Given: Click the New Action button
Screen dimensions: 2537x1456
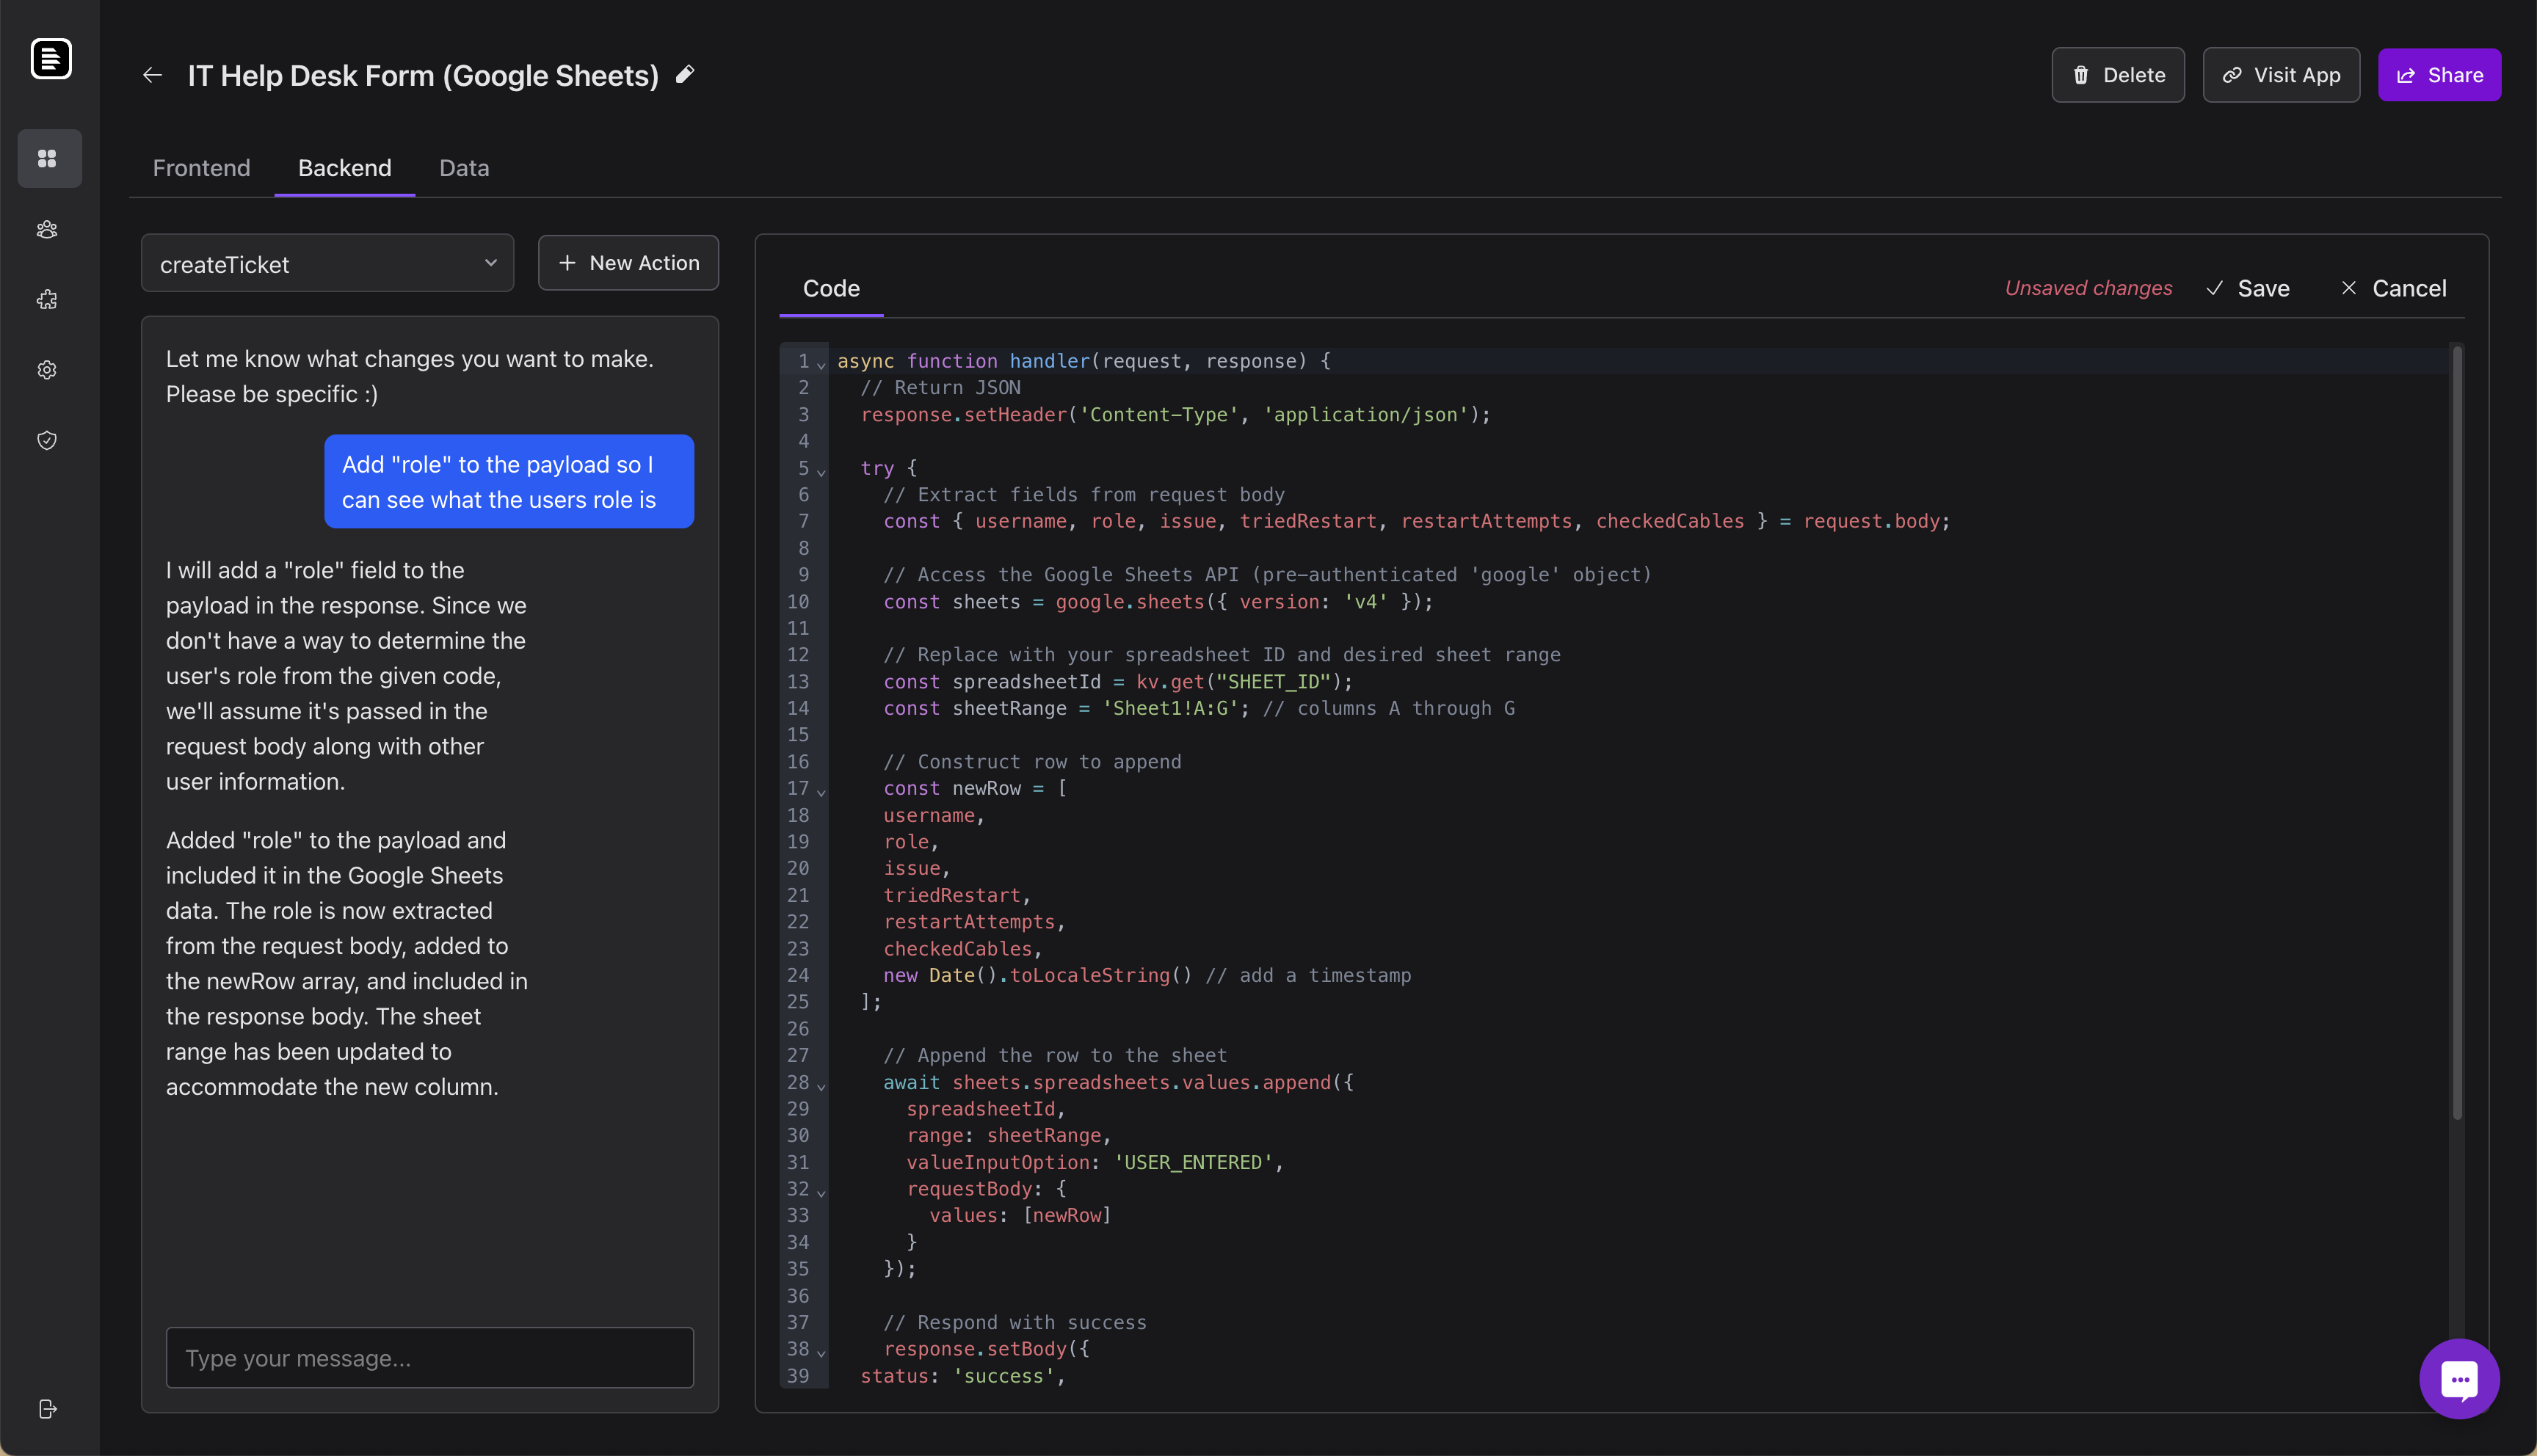Looking at the screenshot, I should (628, 263).
